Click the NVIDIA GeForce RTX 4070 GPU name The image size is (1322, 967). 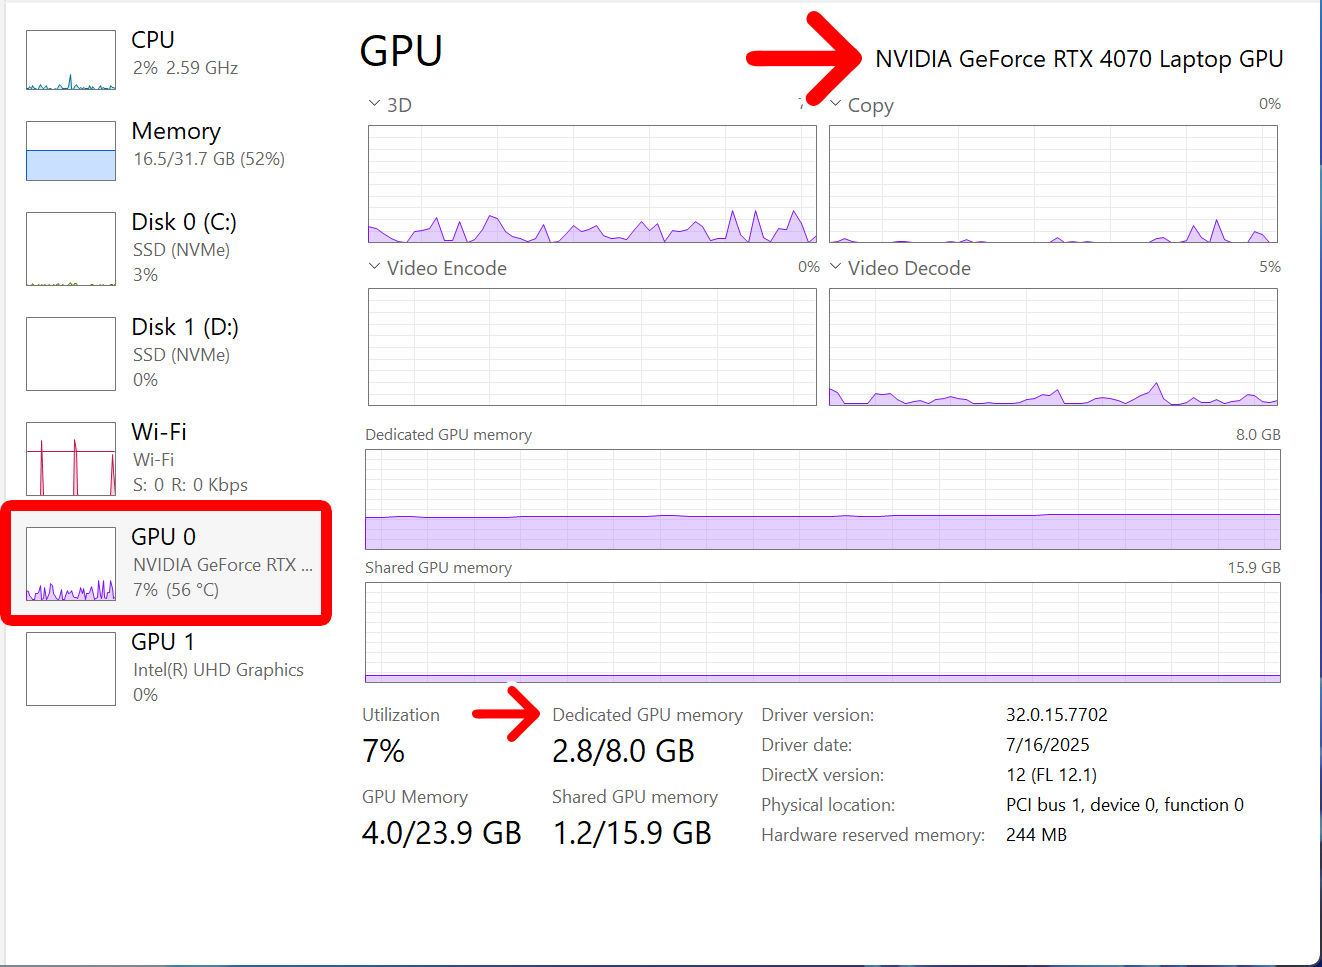click(1080, 59)
